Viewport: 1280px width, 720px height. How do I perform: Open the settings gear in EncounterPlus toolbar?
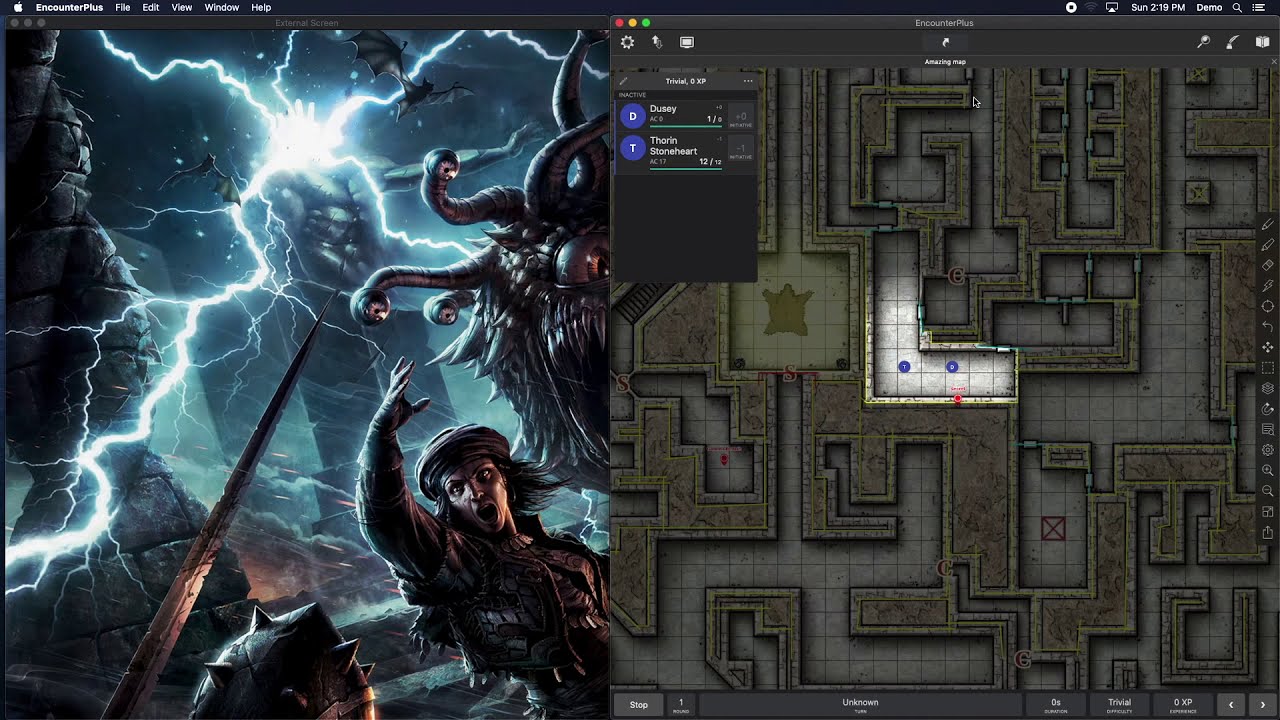[x=627, y=42]
